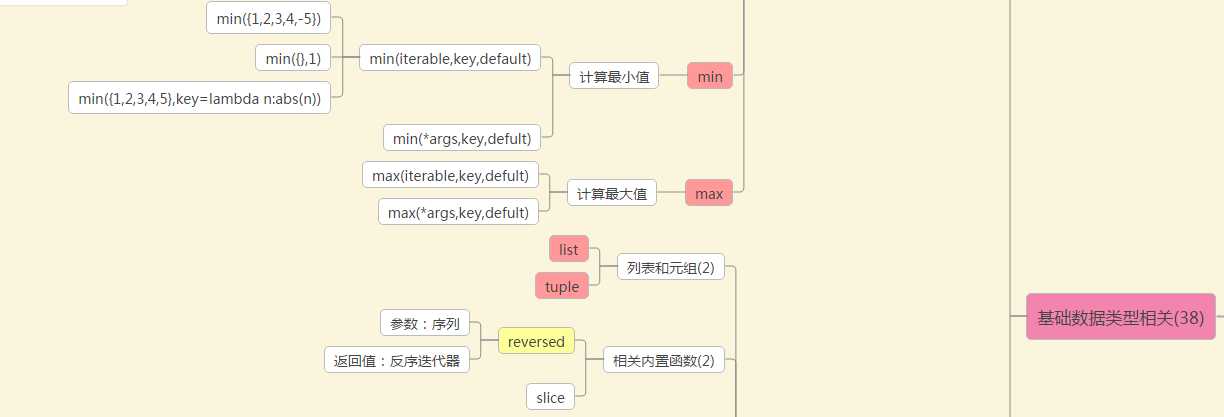Screen dimensions: 1224x417
Task: Click the 计算最大值 node
Action: click(x=612, y=193)
